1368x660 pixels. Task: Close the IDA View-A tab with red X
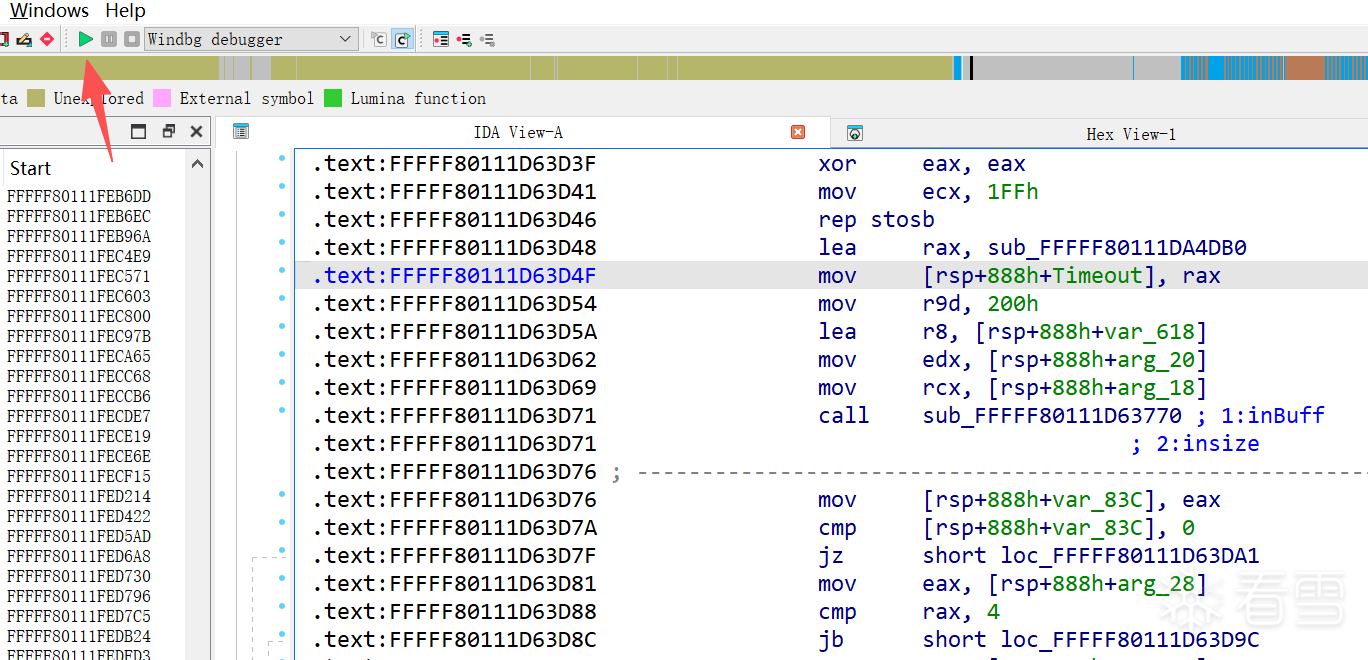click(798, 132)
